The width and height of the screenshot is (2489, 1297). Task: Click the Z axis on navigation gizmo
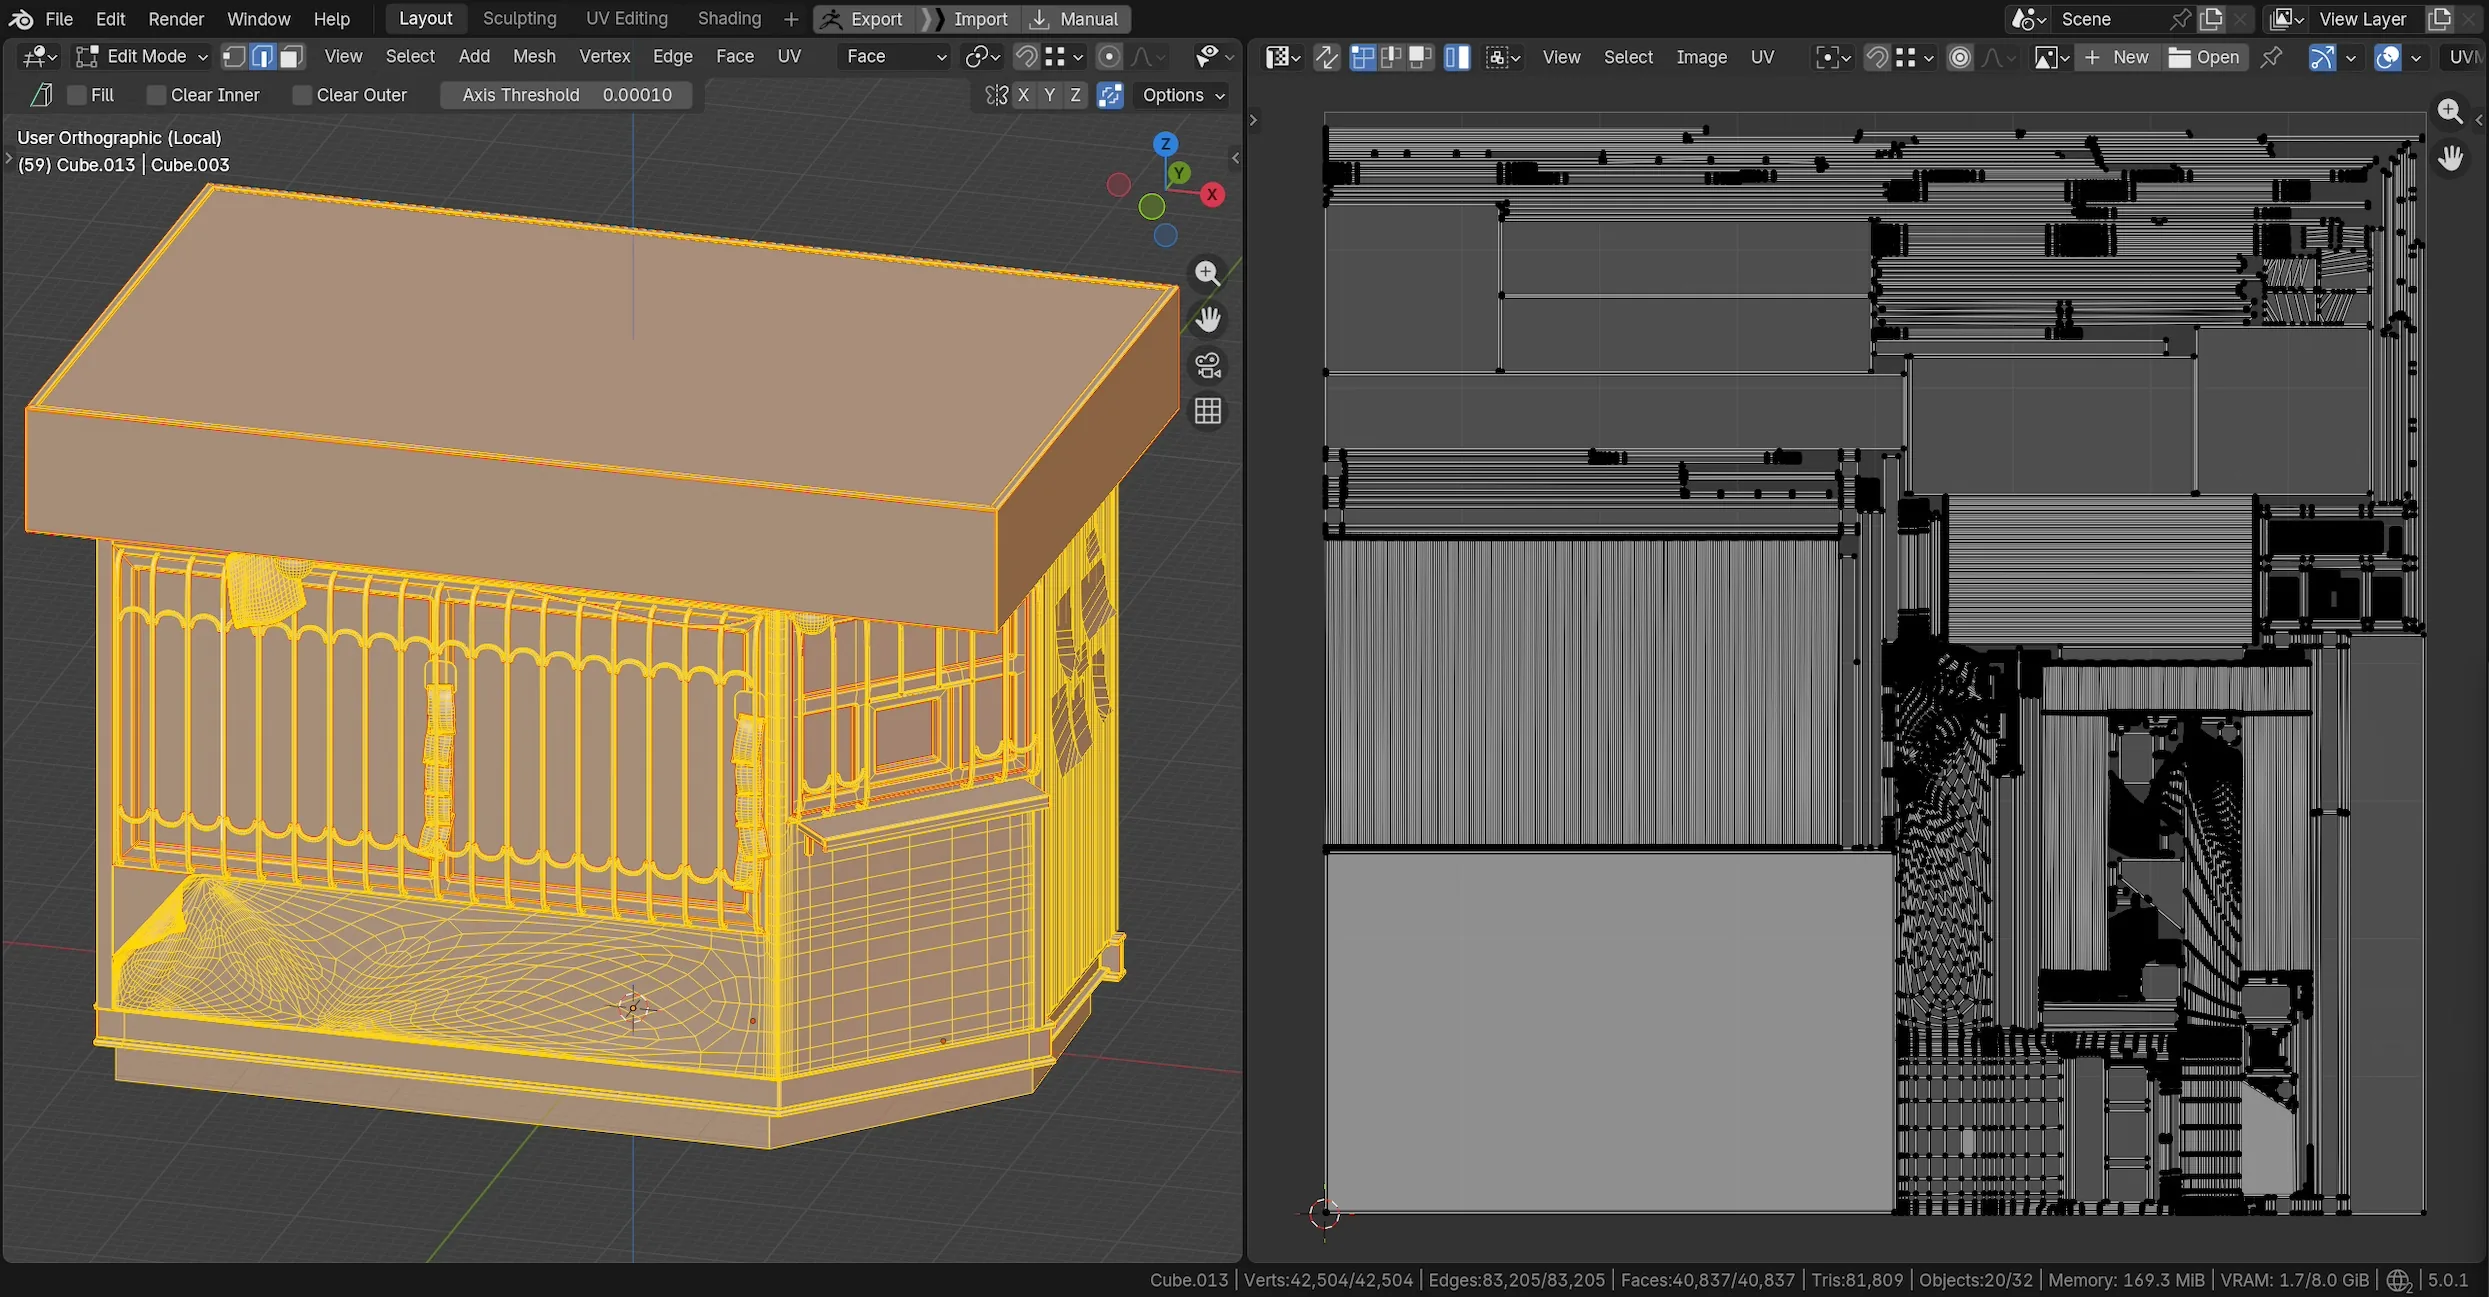(1165, 144)
